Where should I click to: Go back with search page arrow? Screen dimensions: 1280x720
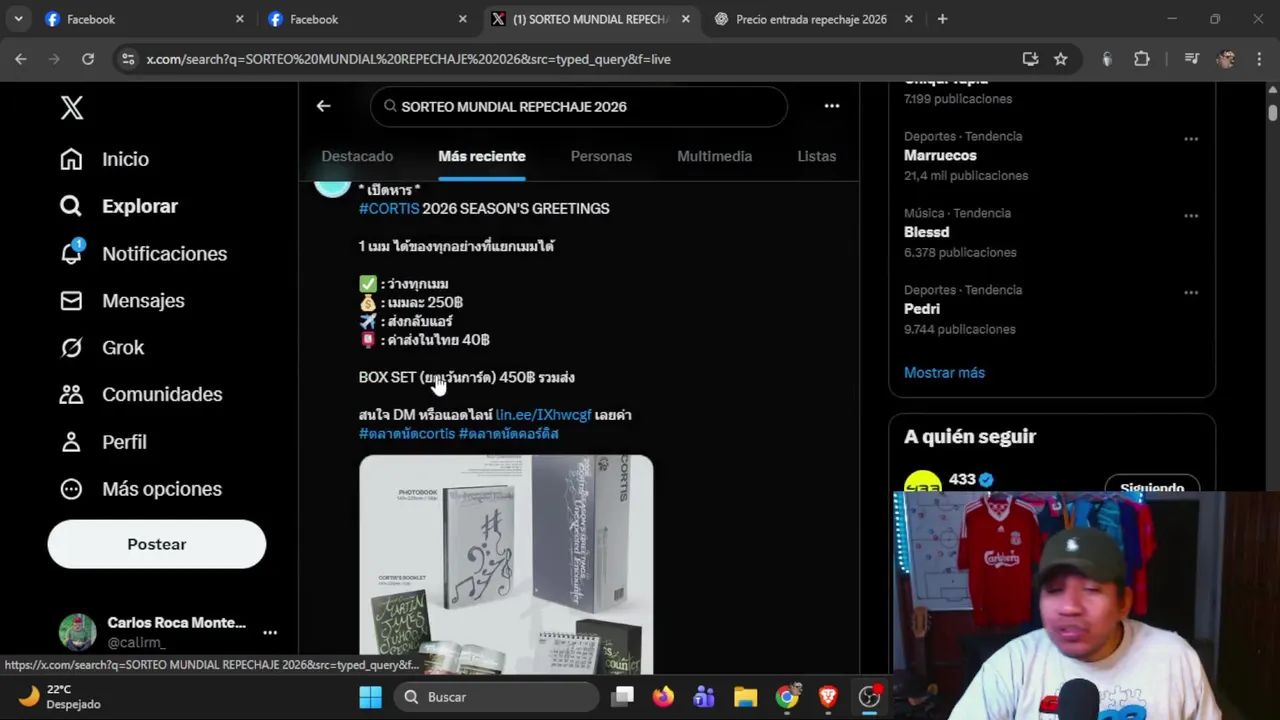323,106
